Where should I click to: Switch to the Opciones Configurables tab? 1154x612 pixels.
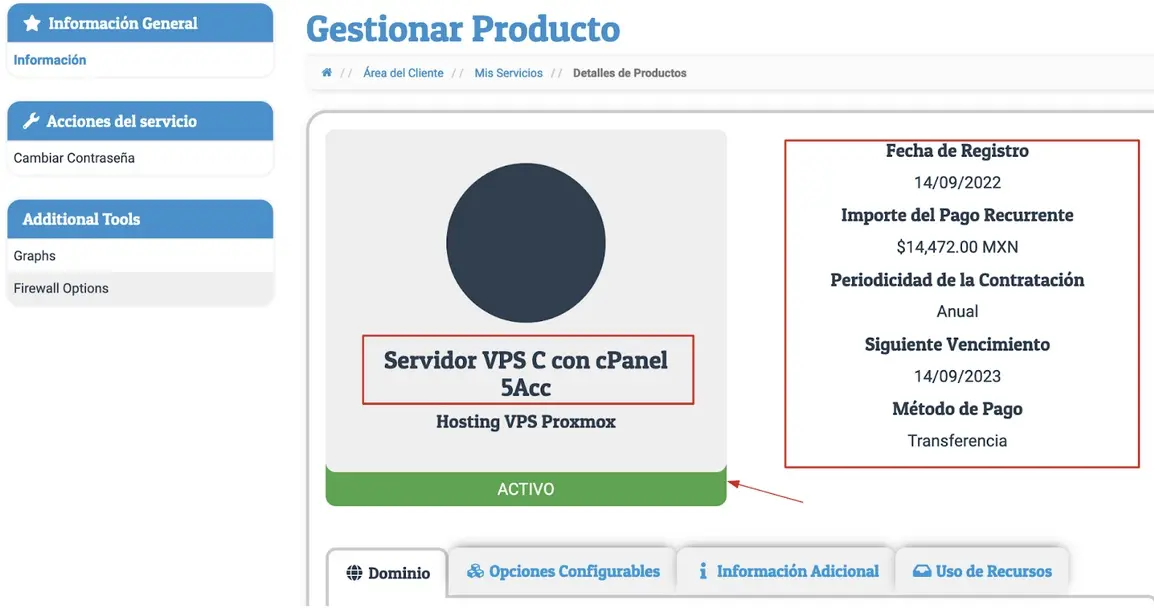click(563, 571)
